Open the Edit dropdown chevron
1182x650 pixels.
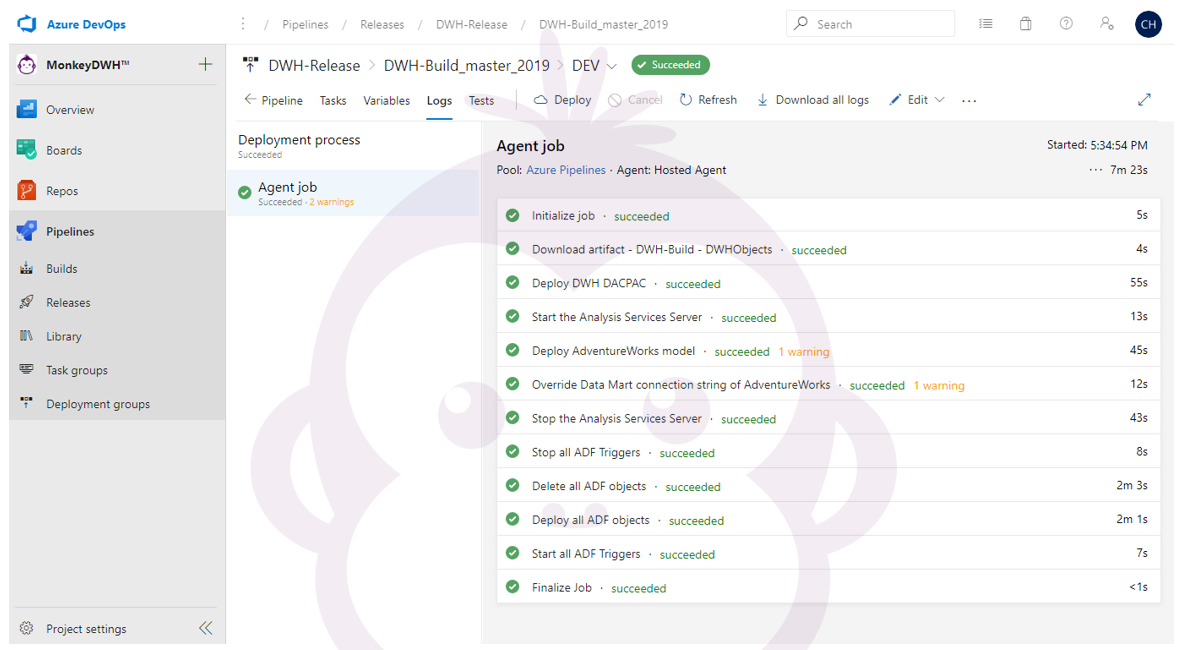(939, 100)
